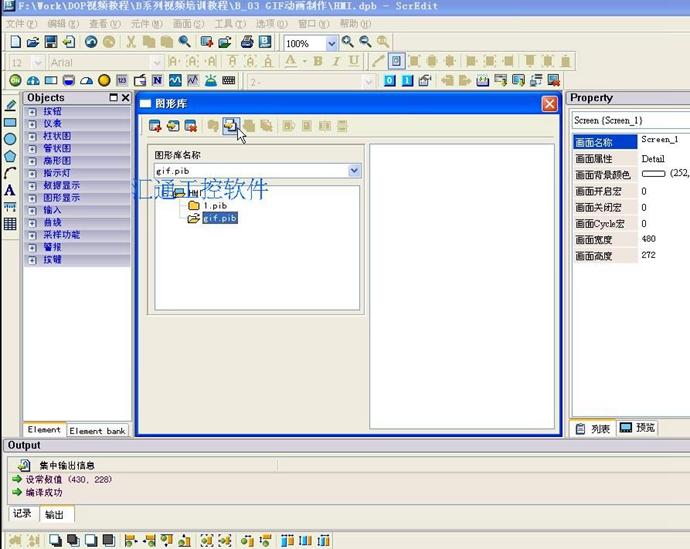Expand the 警报 category in Objects

tap(32, 248)
